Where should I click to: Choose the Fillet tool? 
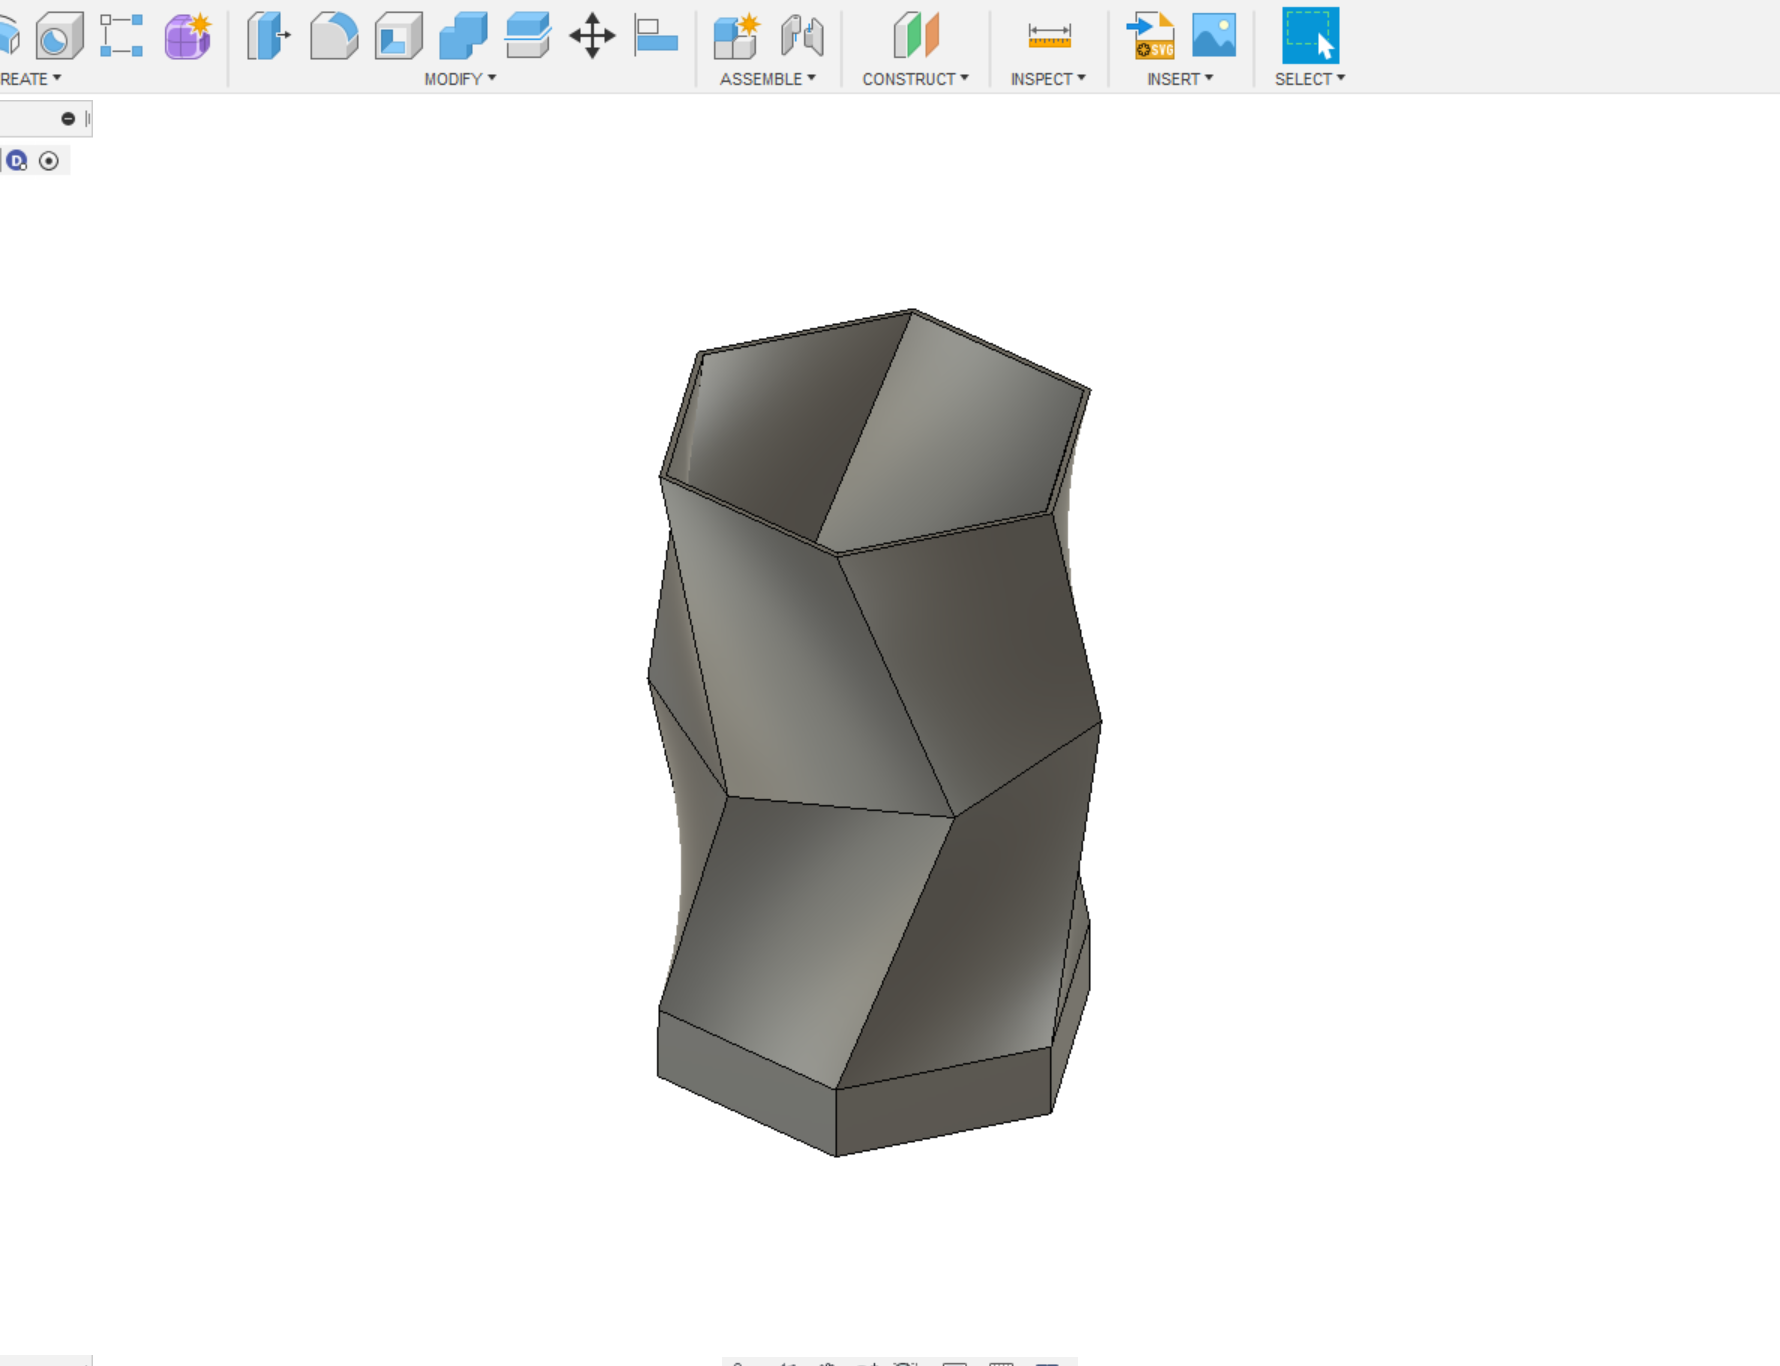334,36
